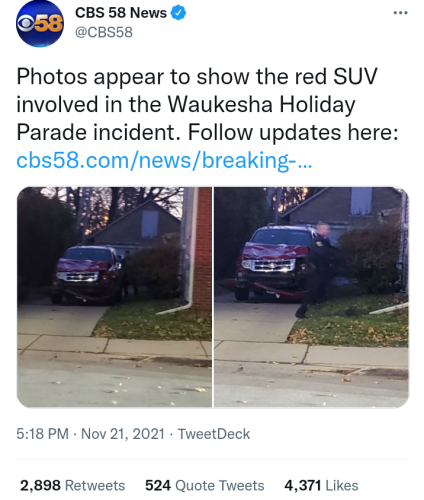Viewport: 424px width, 500px height.
Task: Open the TweetDeck source label
Action: [x=214, y=434]
